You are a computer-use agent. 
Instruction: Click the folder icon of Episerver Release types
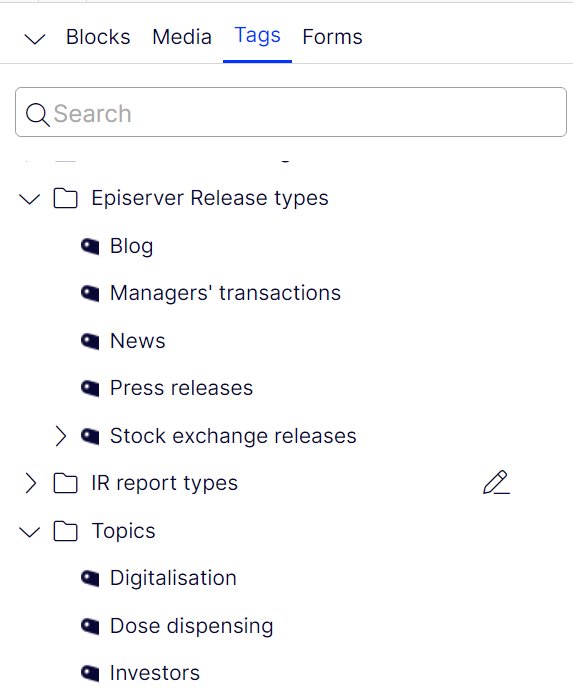[x=66, y=198]
